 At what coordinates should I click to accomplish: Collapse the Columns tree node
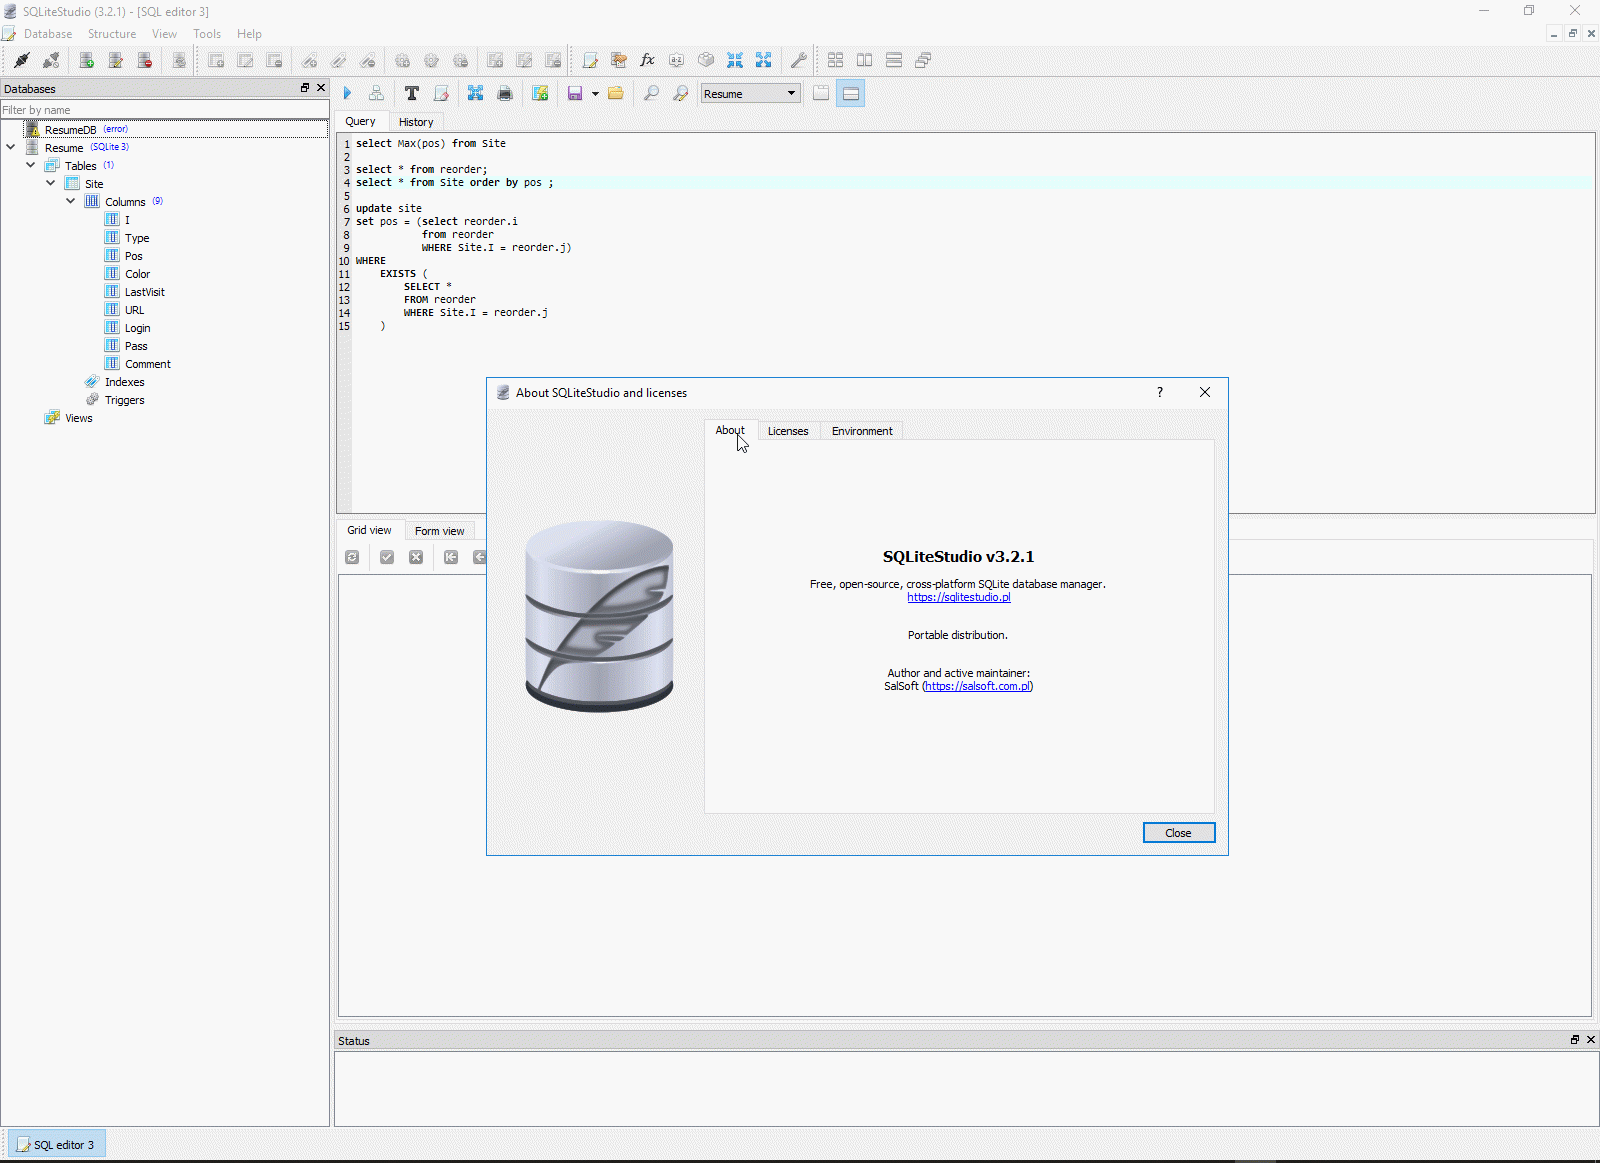point(71,201)
